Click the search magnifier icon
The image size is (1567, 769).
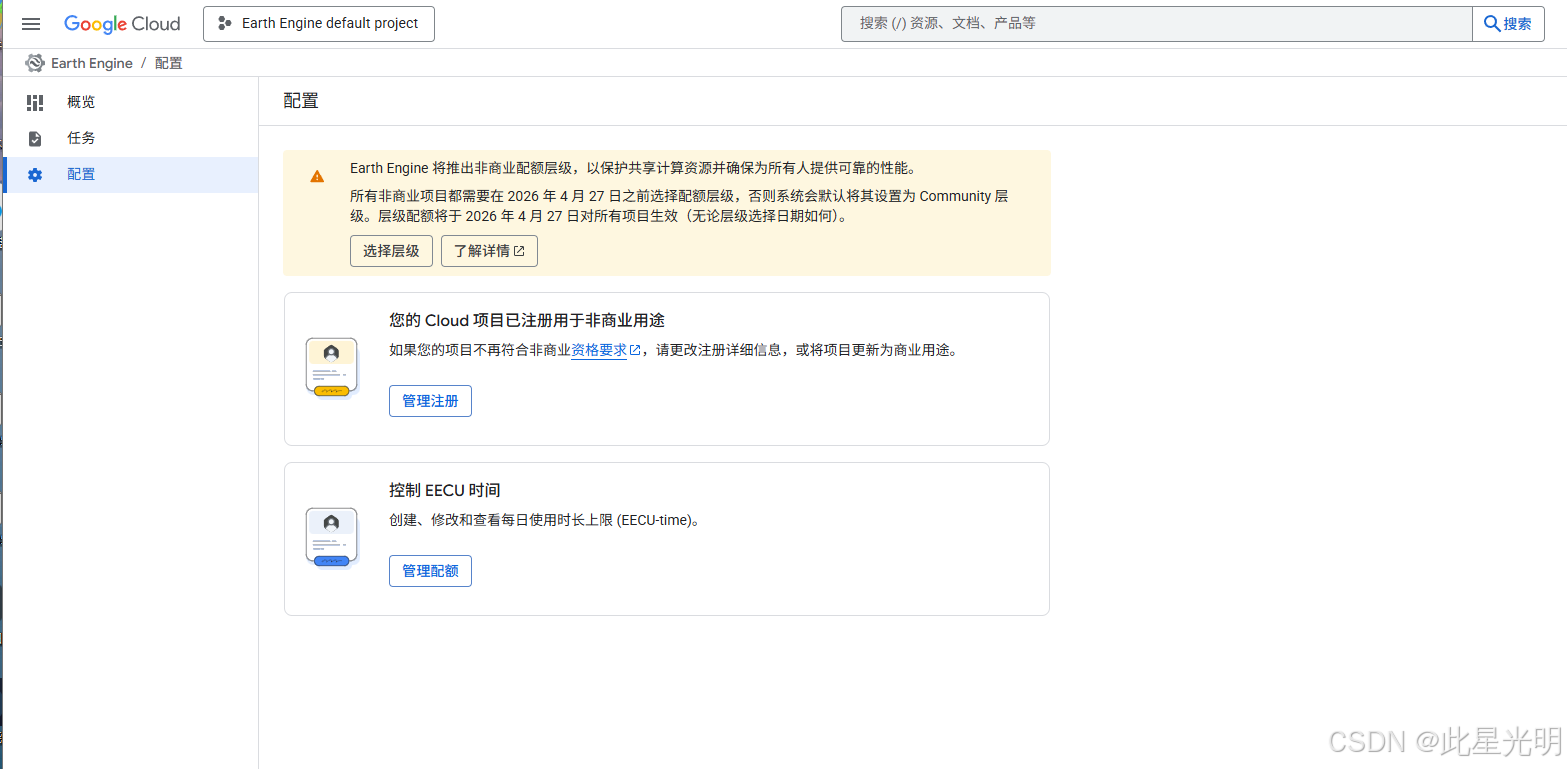point(1494,22)
